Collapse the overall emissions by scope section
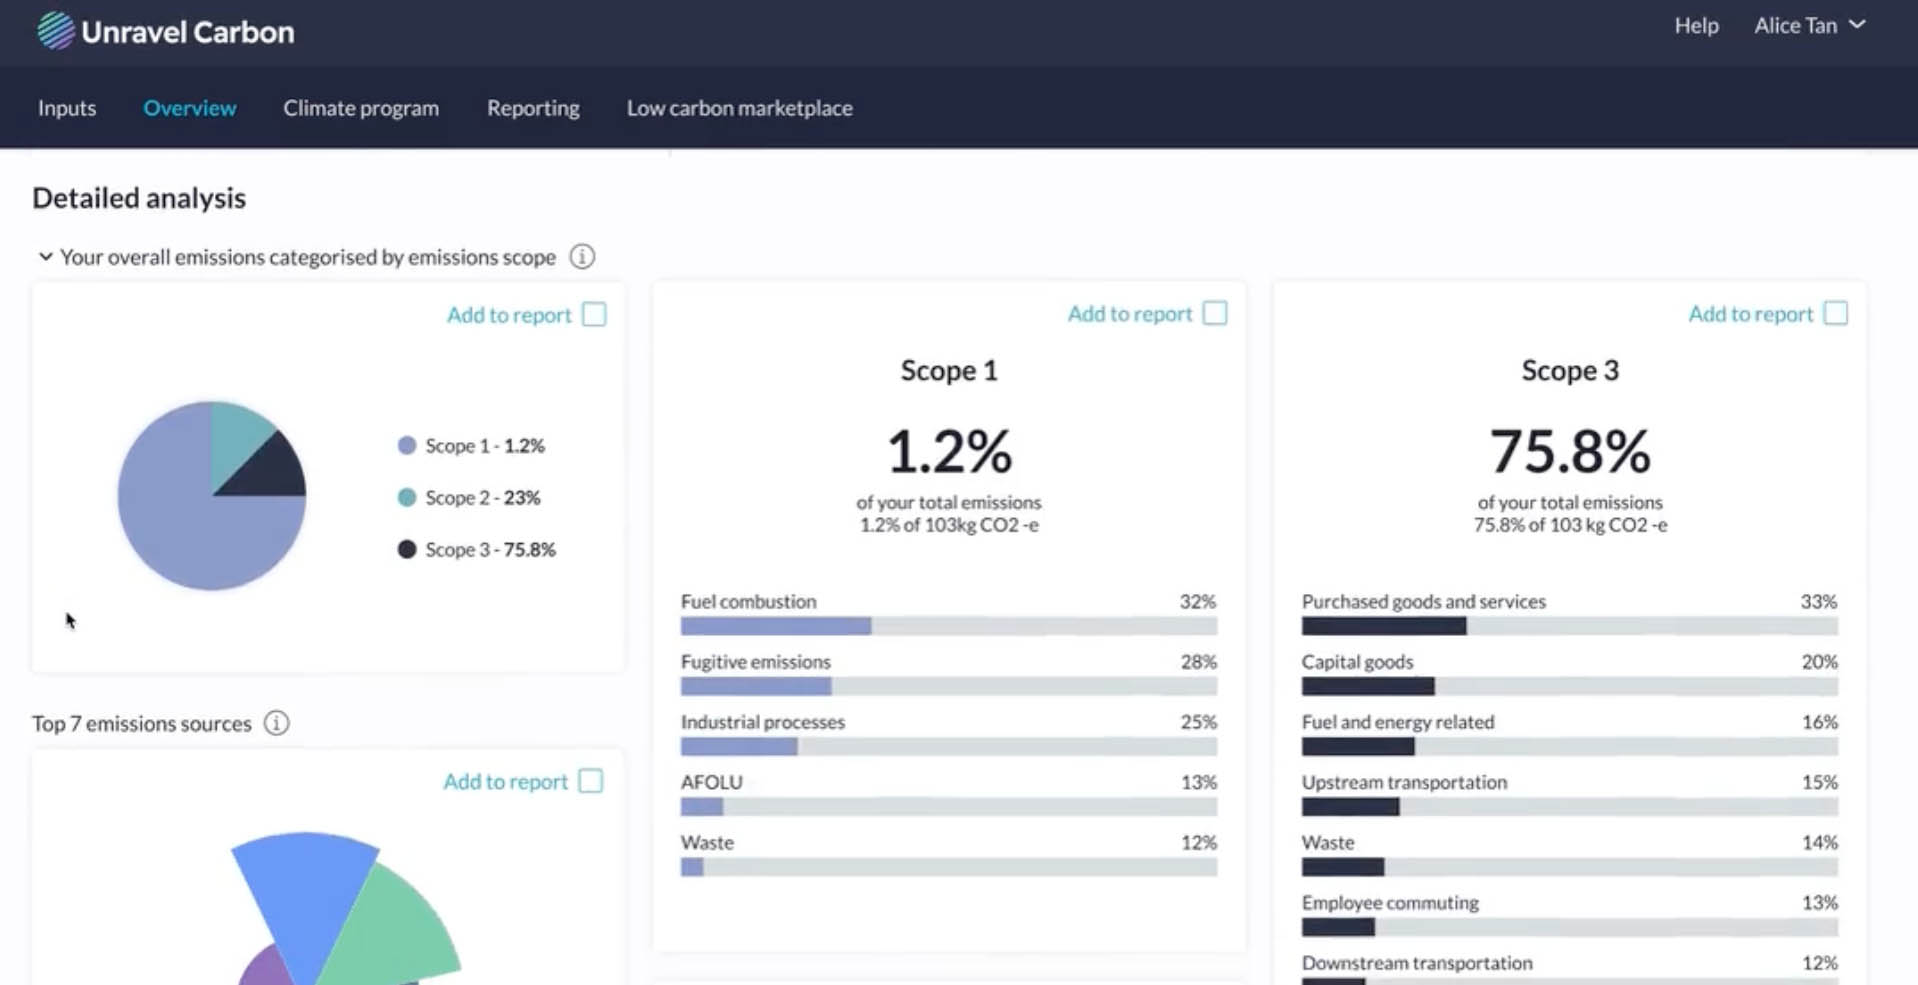The image size is (1918, 985). point(45,257)
